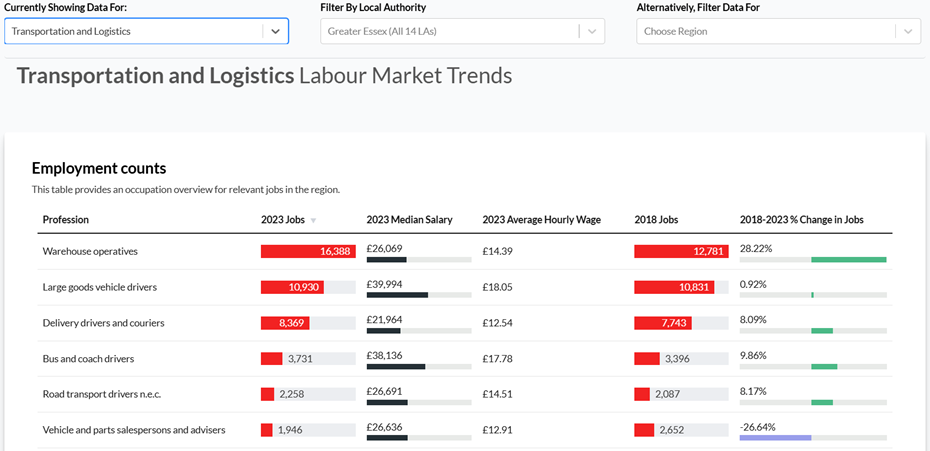The height and width of the screenshot is (451, 930).
Task: Click the sort arrow beside 2023 Jobs
Action: coord(313,220)
